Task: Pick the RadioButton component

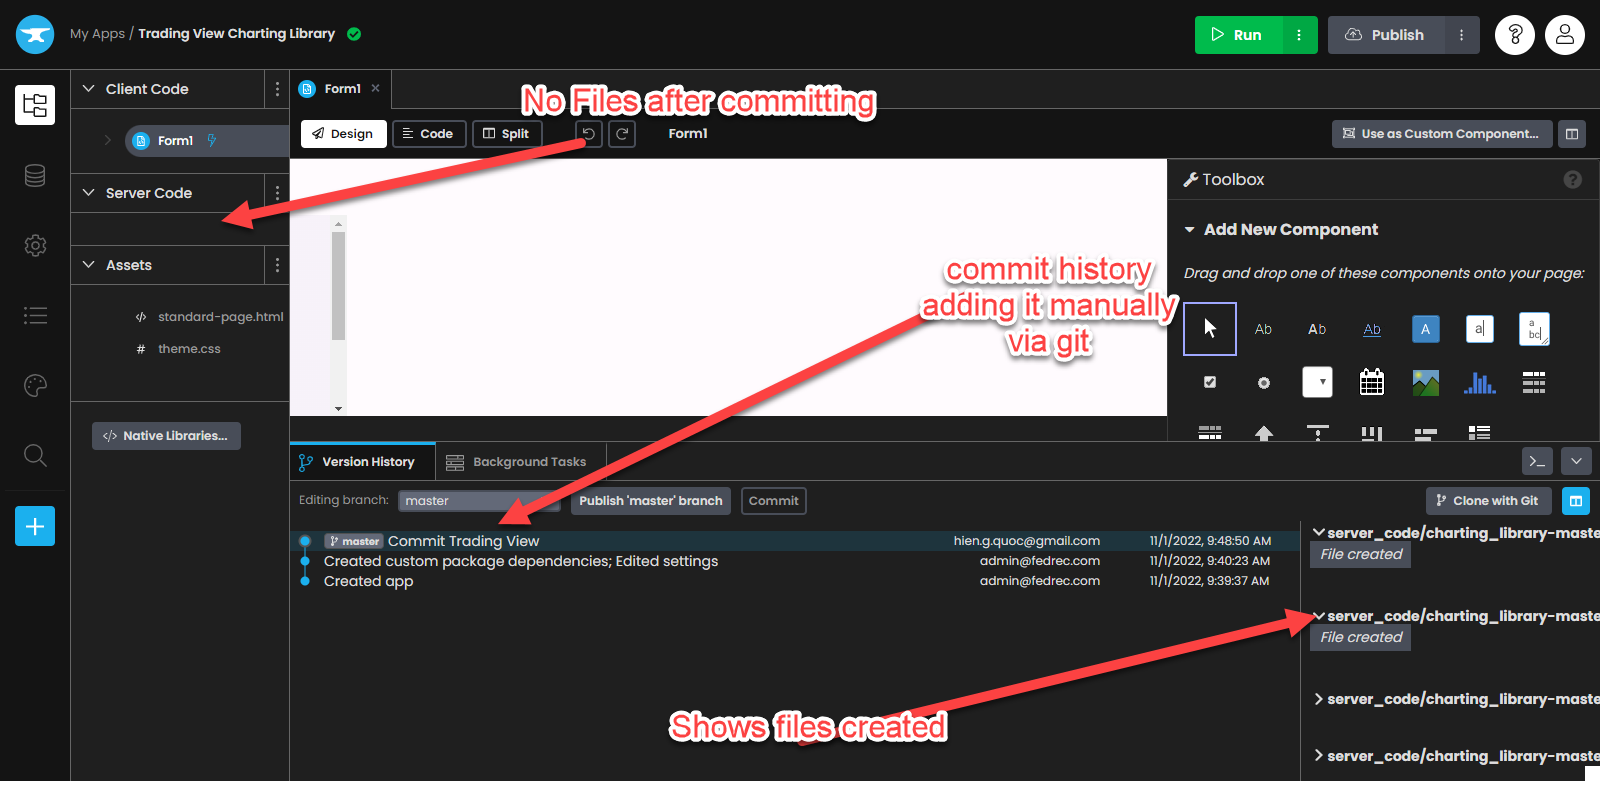Action: (x=1264, y=383)
